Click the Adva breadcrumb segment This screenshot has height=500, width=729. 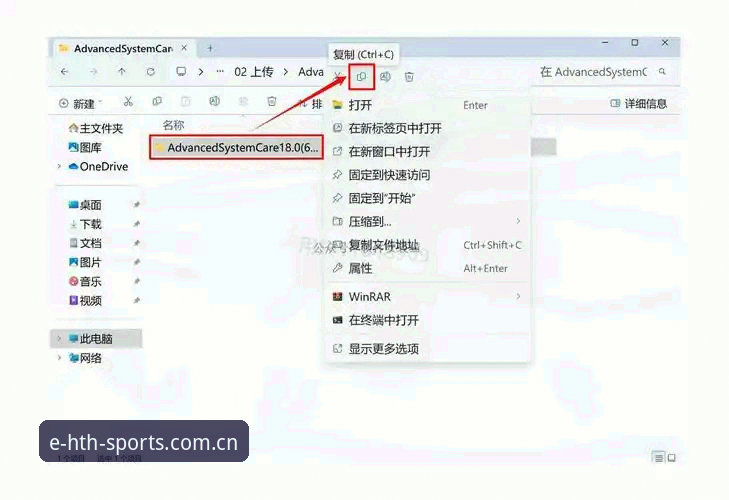(x=311, y=72)
